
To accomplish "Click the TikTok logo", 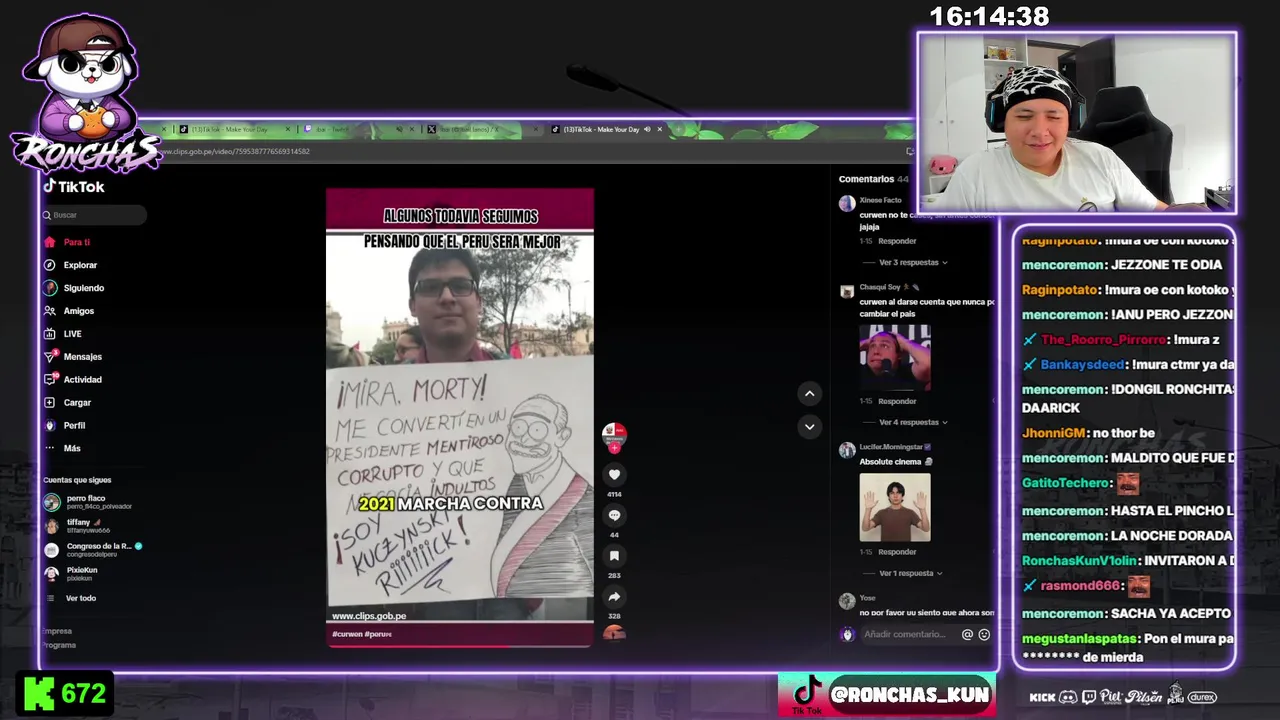I will 73,187.
